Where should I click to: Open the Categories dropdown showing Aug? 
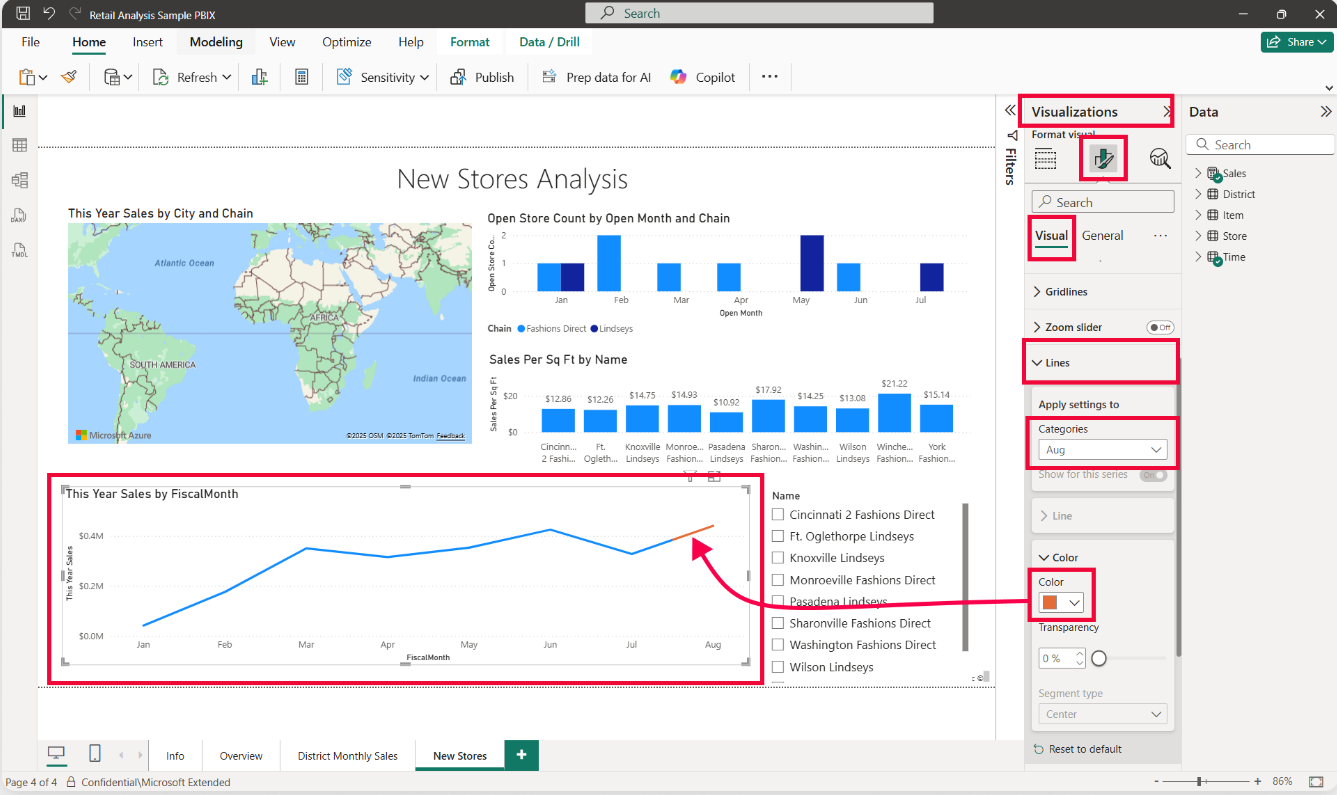[1102, 450]
